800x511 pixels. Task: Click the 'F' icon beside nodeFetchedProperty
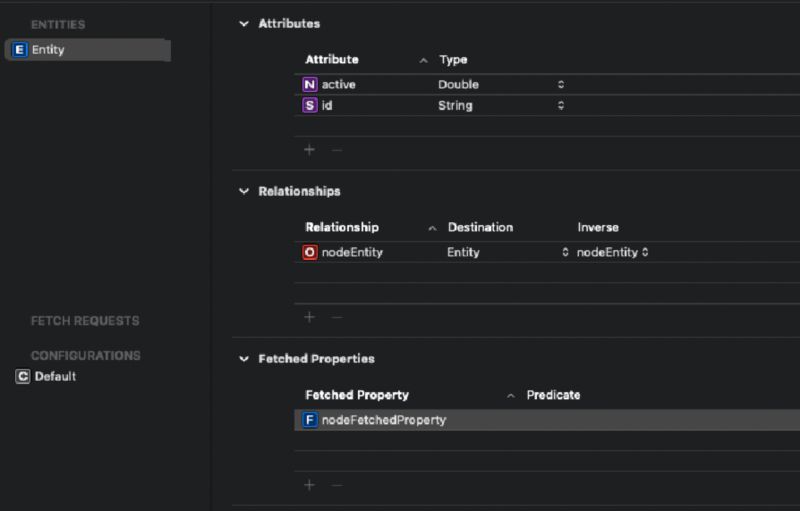coord(310,420)
